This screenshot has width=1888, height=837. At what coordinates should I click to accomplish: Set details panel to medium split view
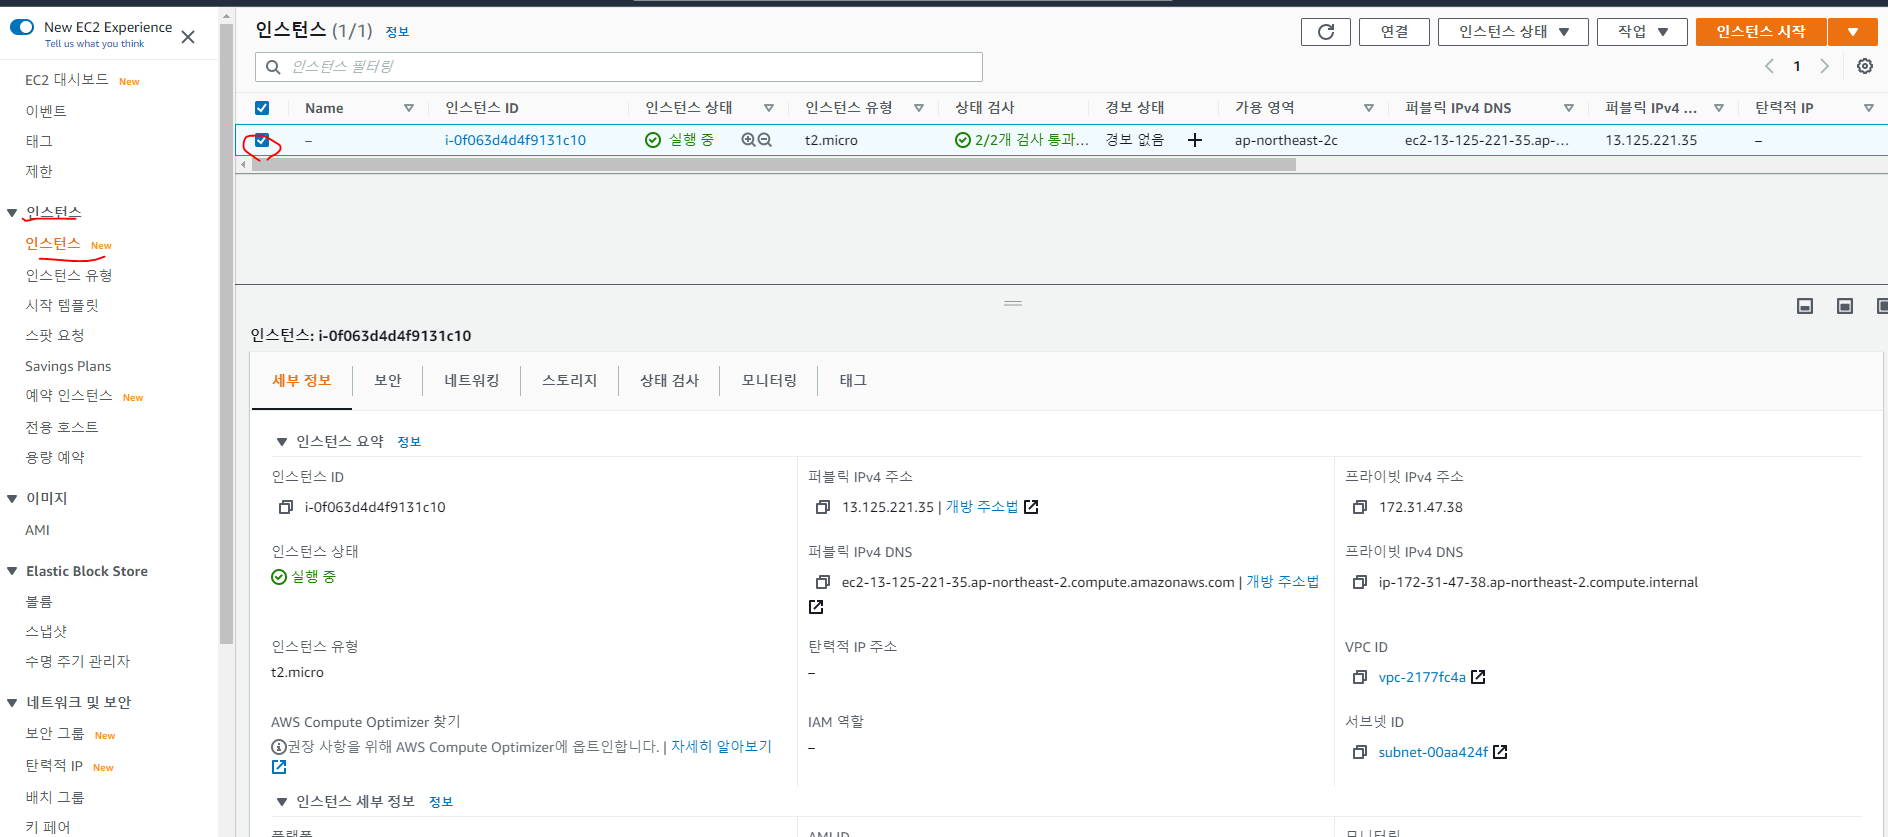pyautogui.click(x=1845, y=306)
